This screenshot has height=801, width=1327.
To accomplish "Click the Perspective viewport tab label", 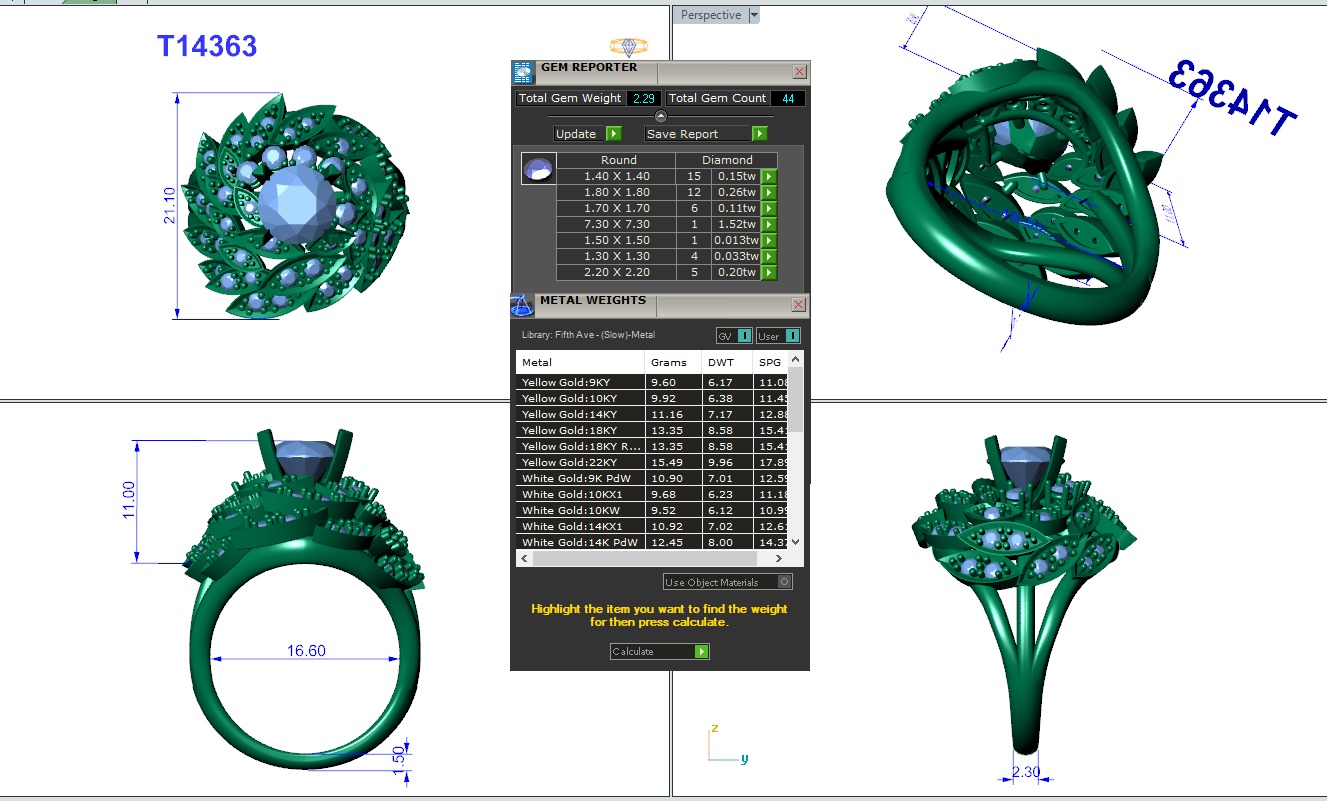I will coord(710,15).
